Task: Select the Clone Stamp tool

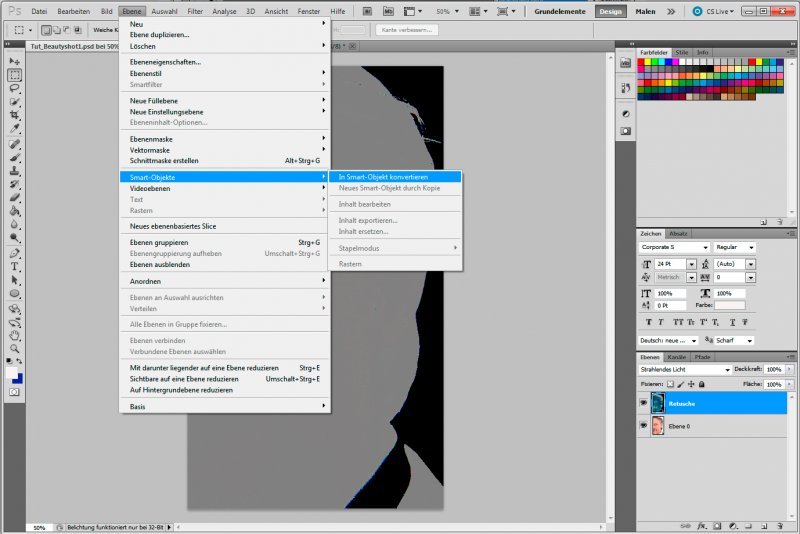Action: [14, 171]
